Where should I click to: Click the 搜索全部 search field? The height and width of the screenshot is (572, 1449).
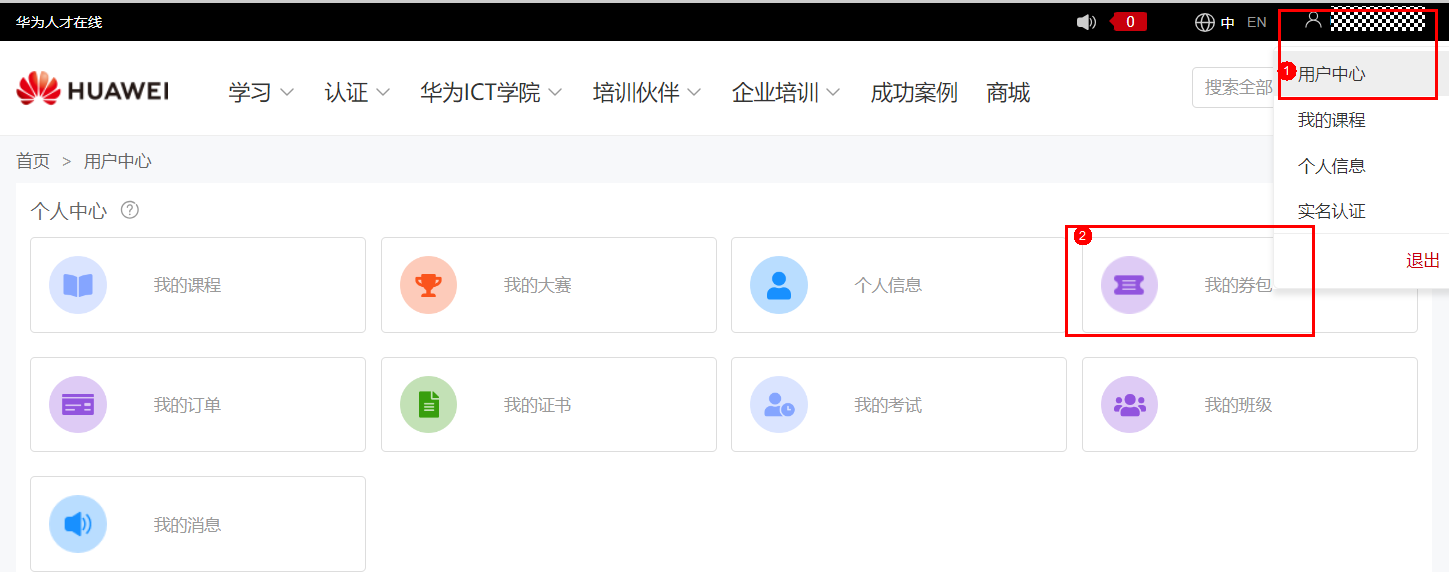(x=1234, y=88)
